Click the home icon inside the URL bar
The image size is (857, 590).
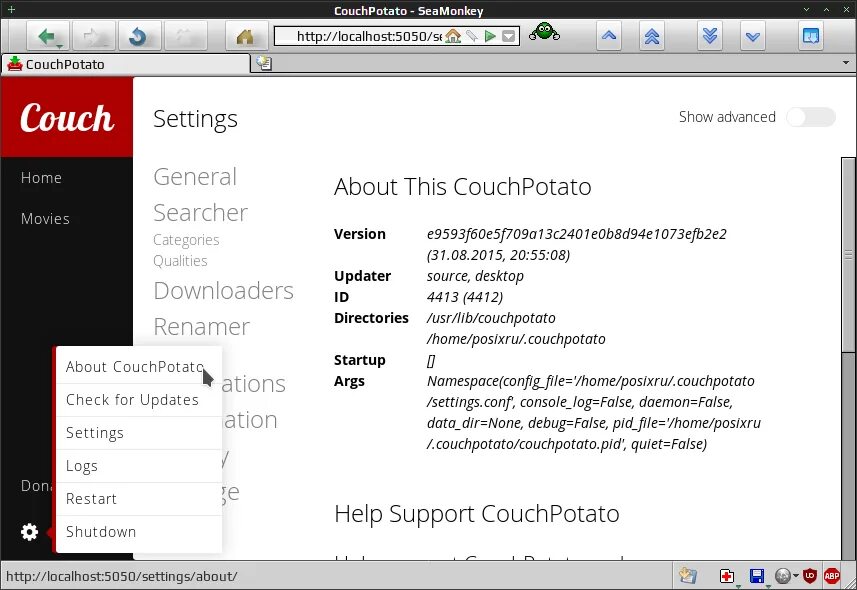453,36
